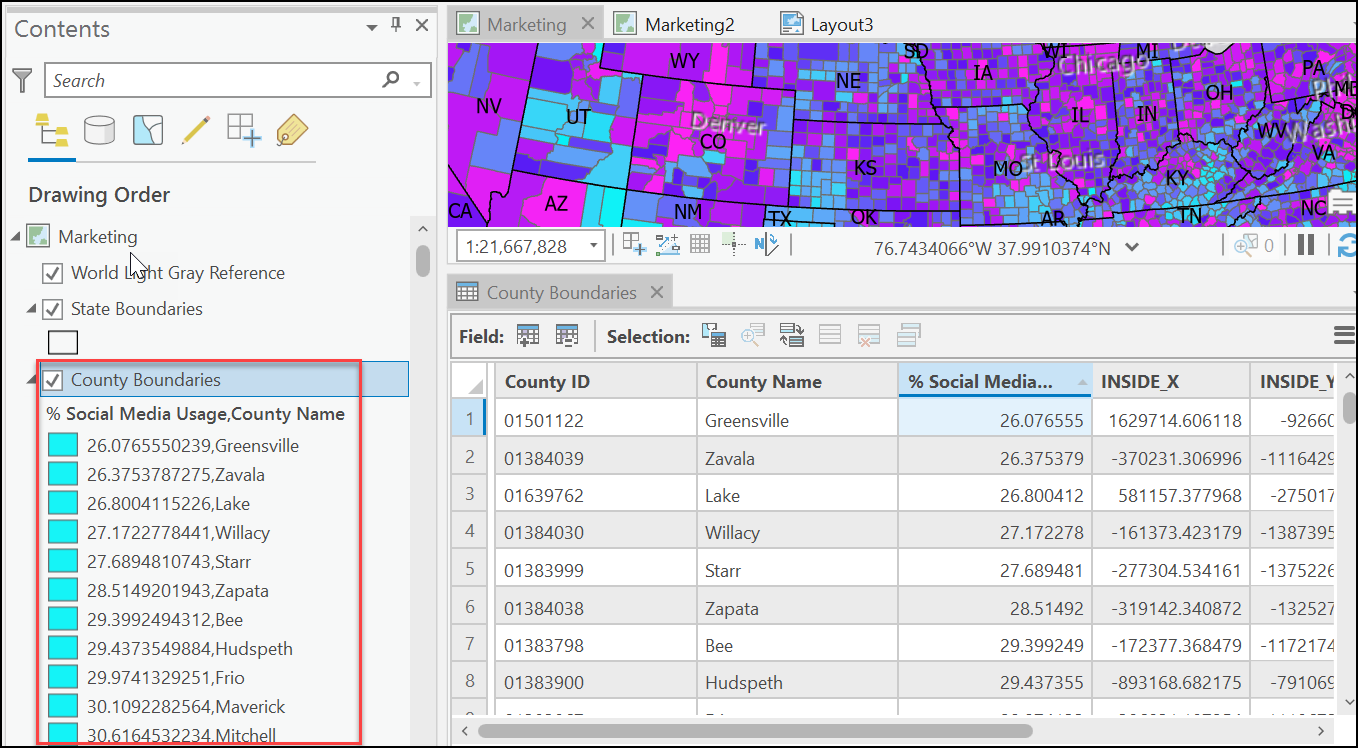Click Delete Selection icon in table
This screenshot has width=1358, height=748.
point(869,336)
